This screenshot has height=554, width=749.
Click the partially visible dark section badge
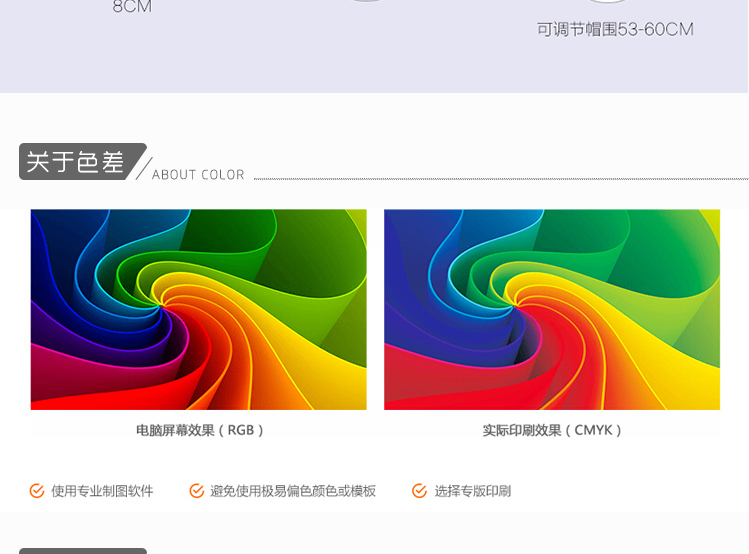click(83, 550)
